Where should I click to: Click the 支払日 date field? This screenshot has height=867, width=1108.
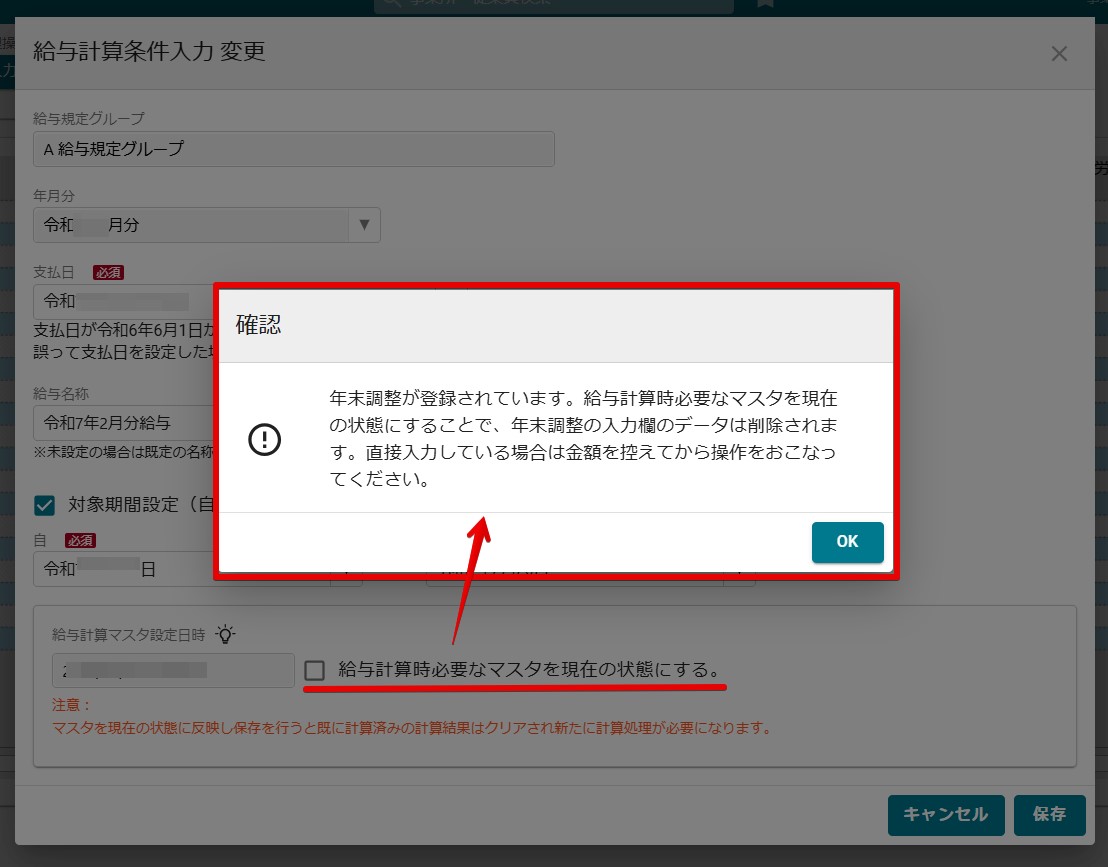[124, 302]
